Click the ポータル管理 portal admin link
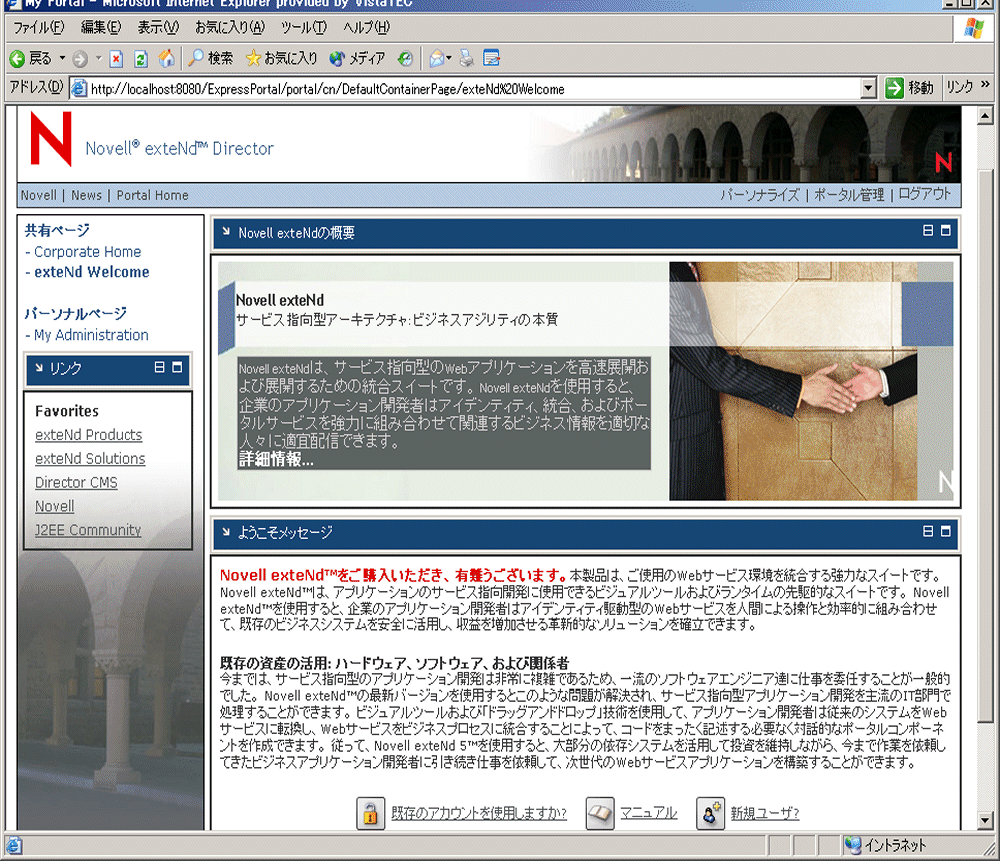 coord(849,195)
